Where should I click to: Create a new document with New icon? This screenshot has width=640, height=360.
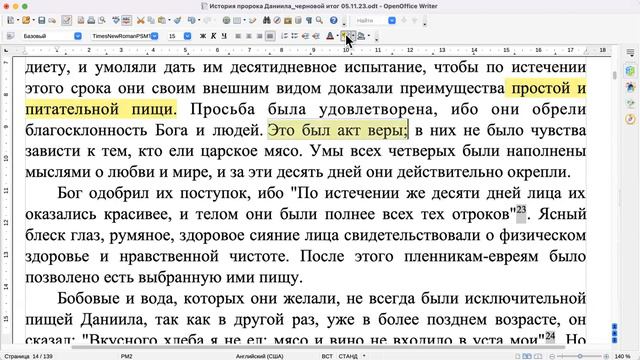(x=11, y=20)
